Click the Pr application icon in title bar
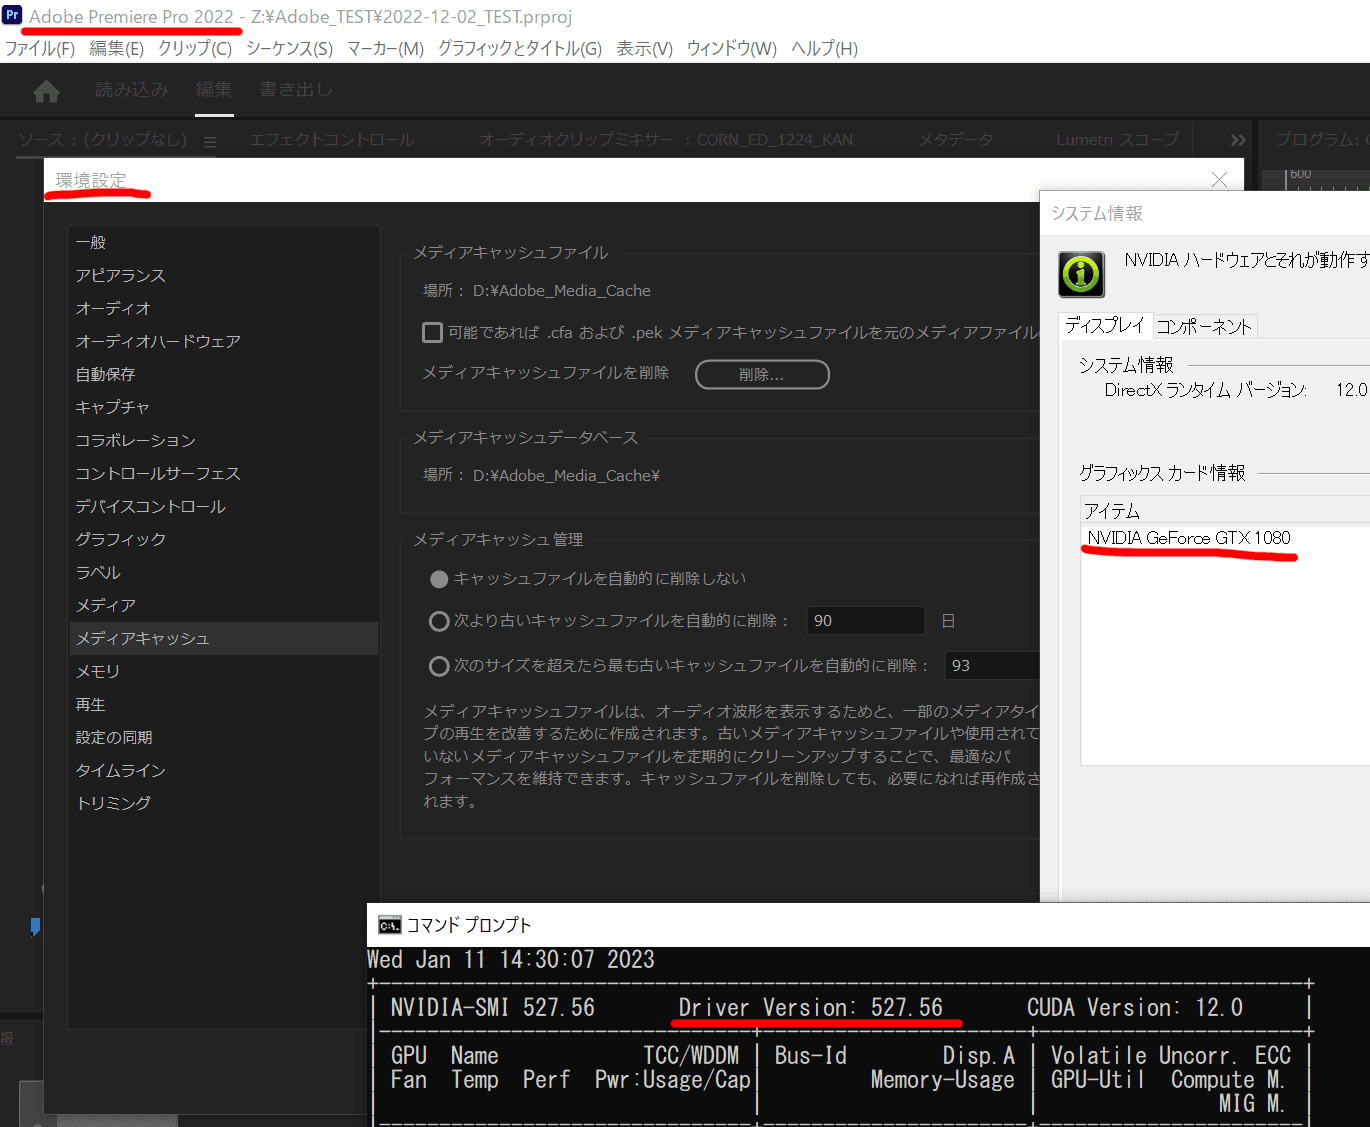Viewport: 1370px width, 1127px height. 13,16
